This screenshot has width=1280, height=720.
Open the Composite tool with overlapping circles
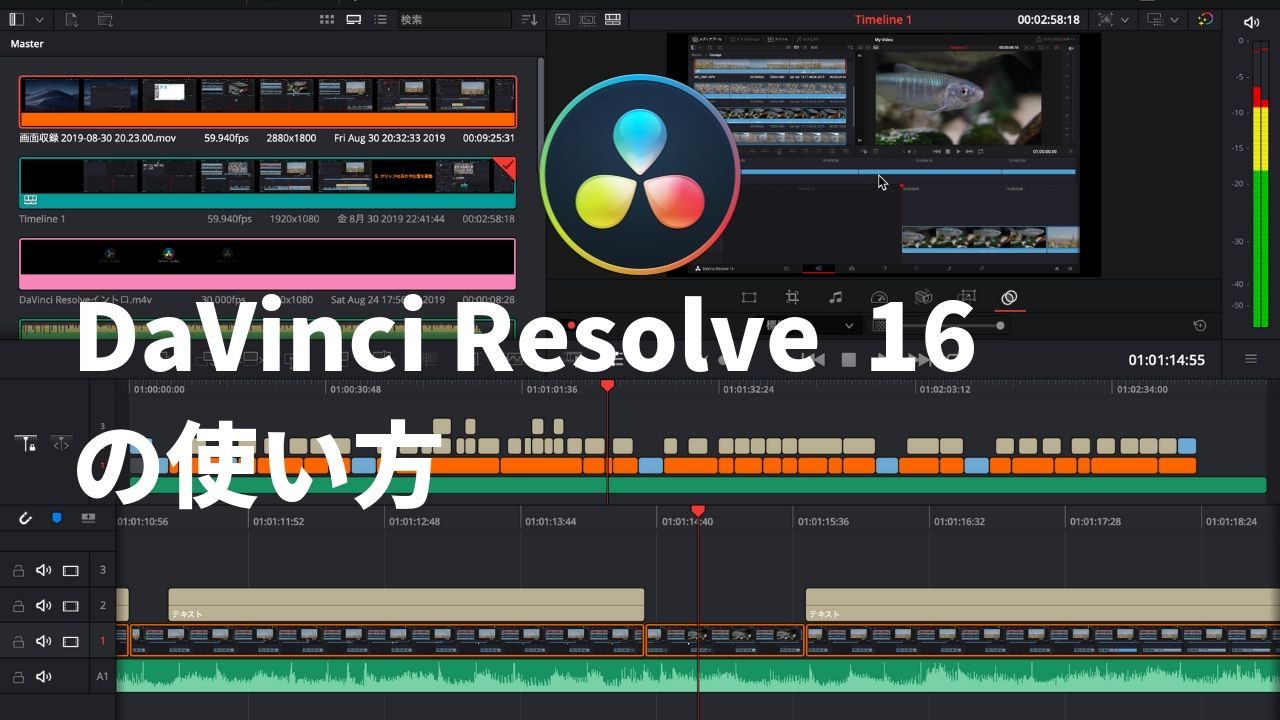1009,297
